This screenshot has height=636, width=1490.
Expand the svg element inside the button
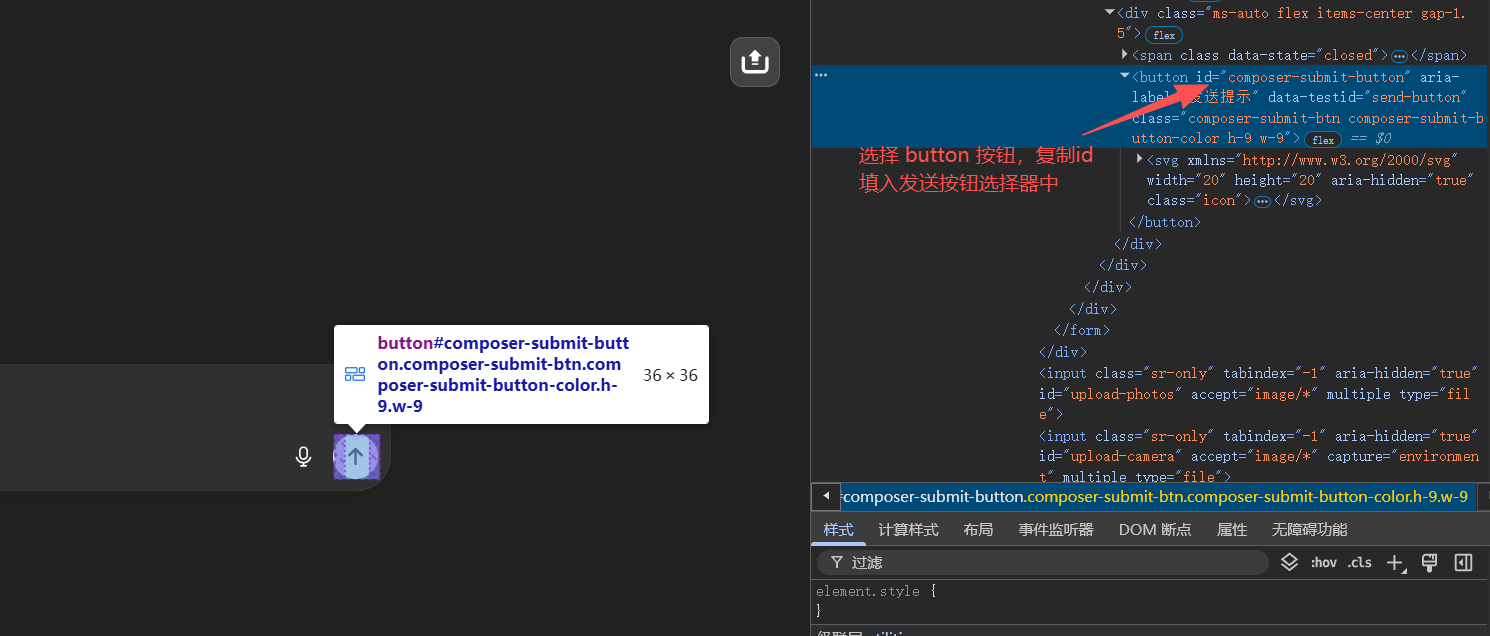[x=1139, y=158]
